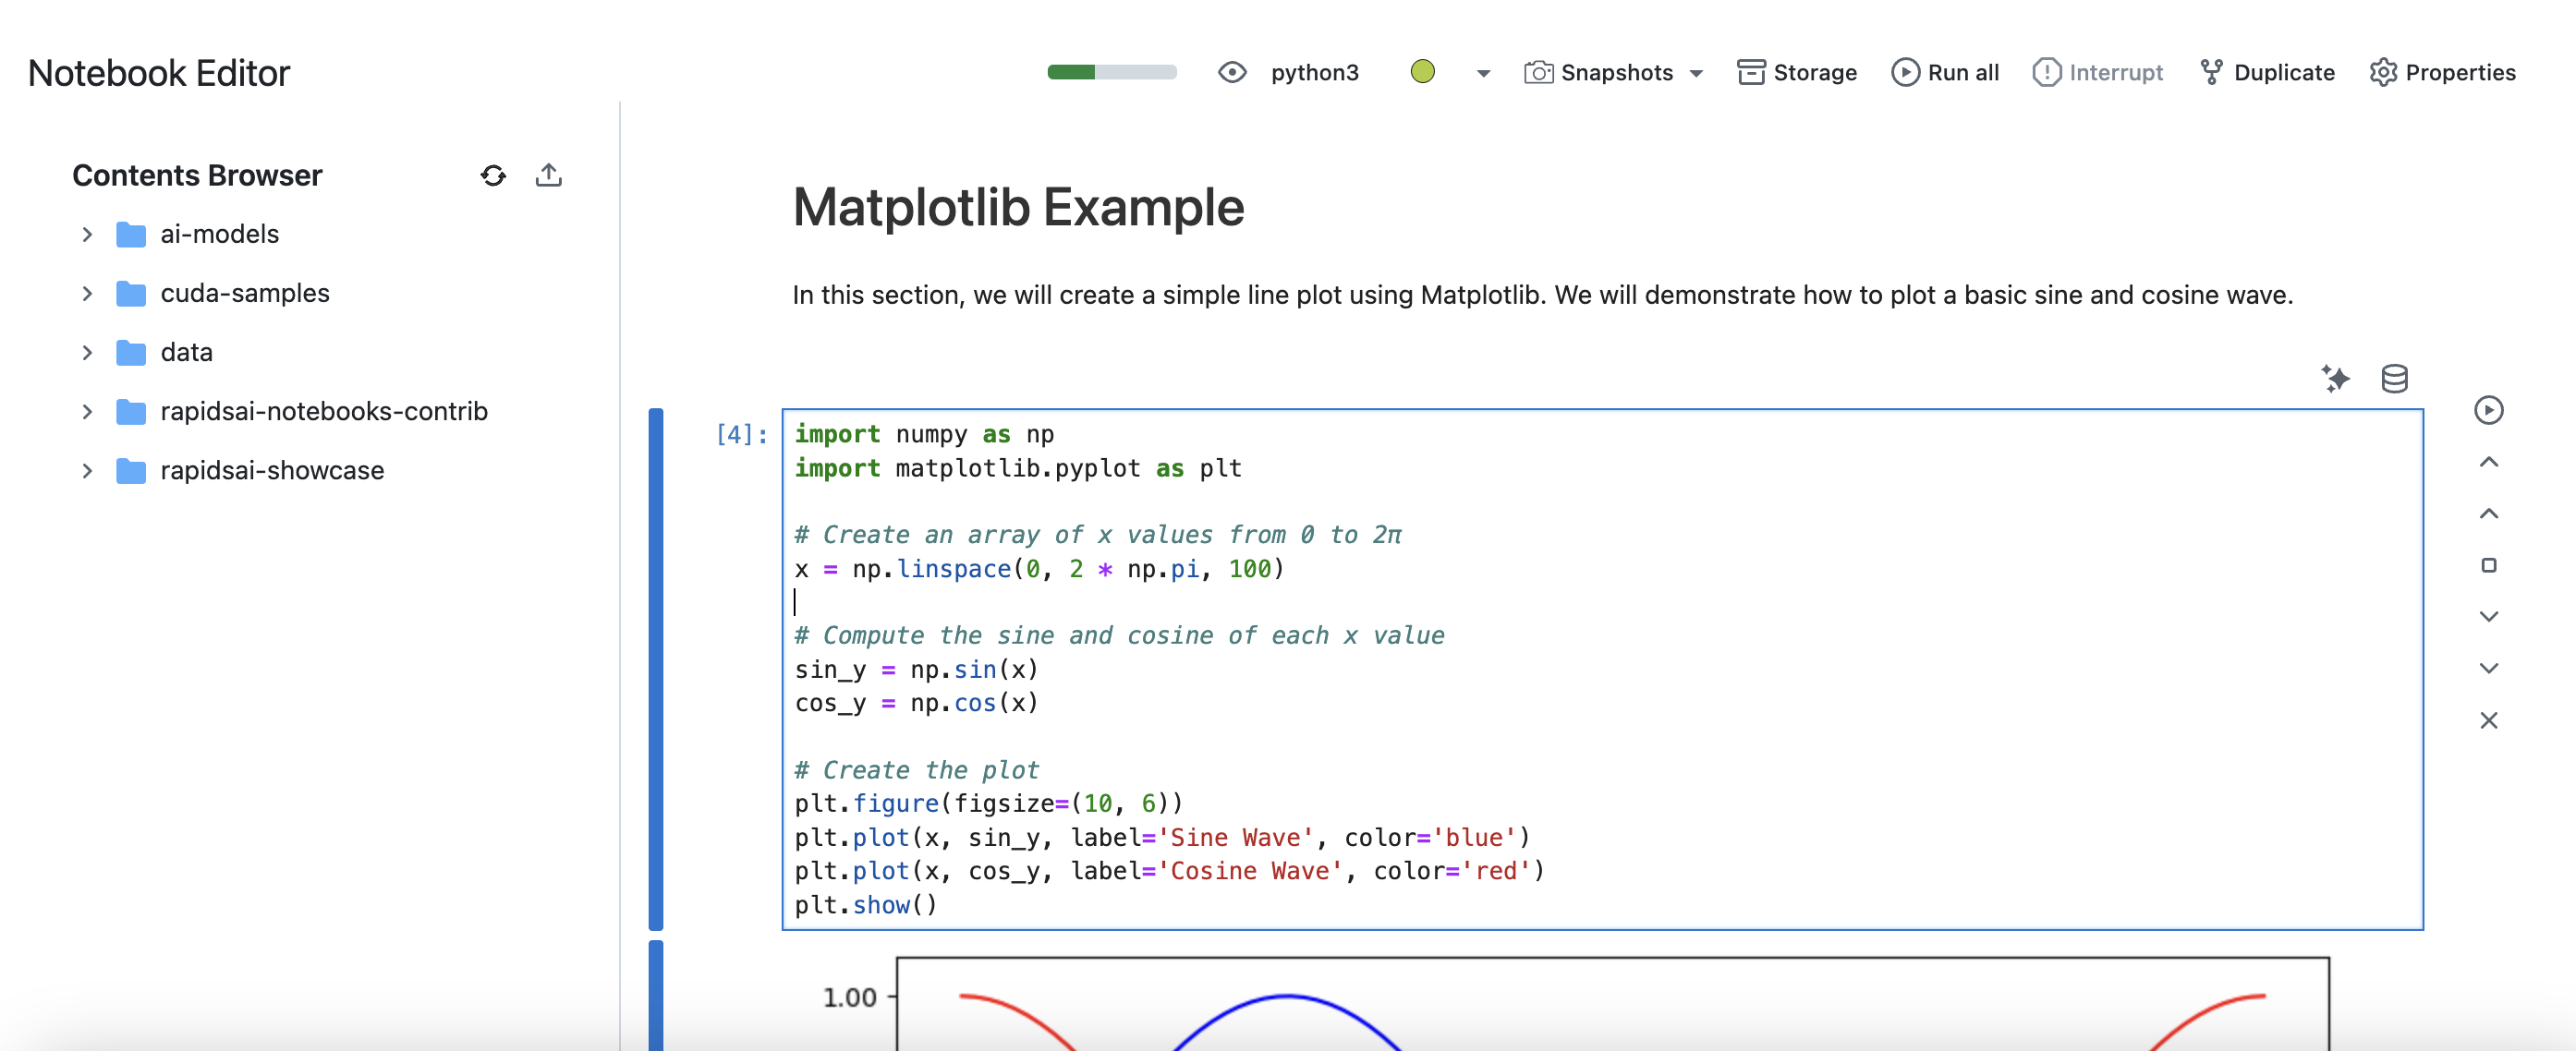The image size is (2576, 1051).
Task: Upload a file to Contents Browser
Action: pyautogui.click(x=549, y=175)
